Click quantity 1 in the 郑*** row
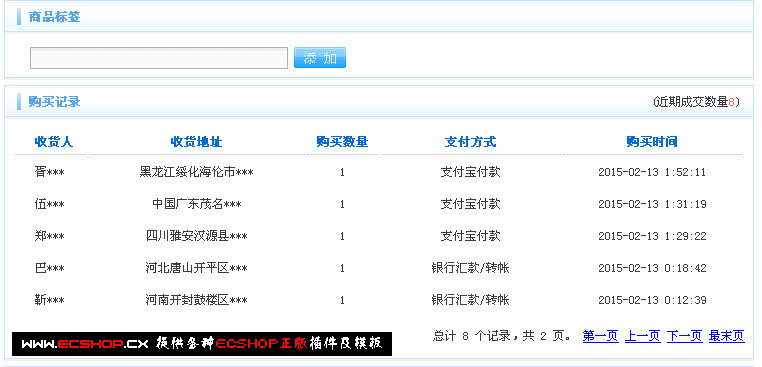 tap(342, 236)
